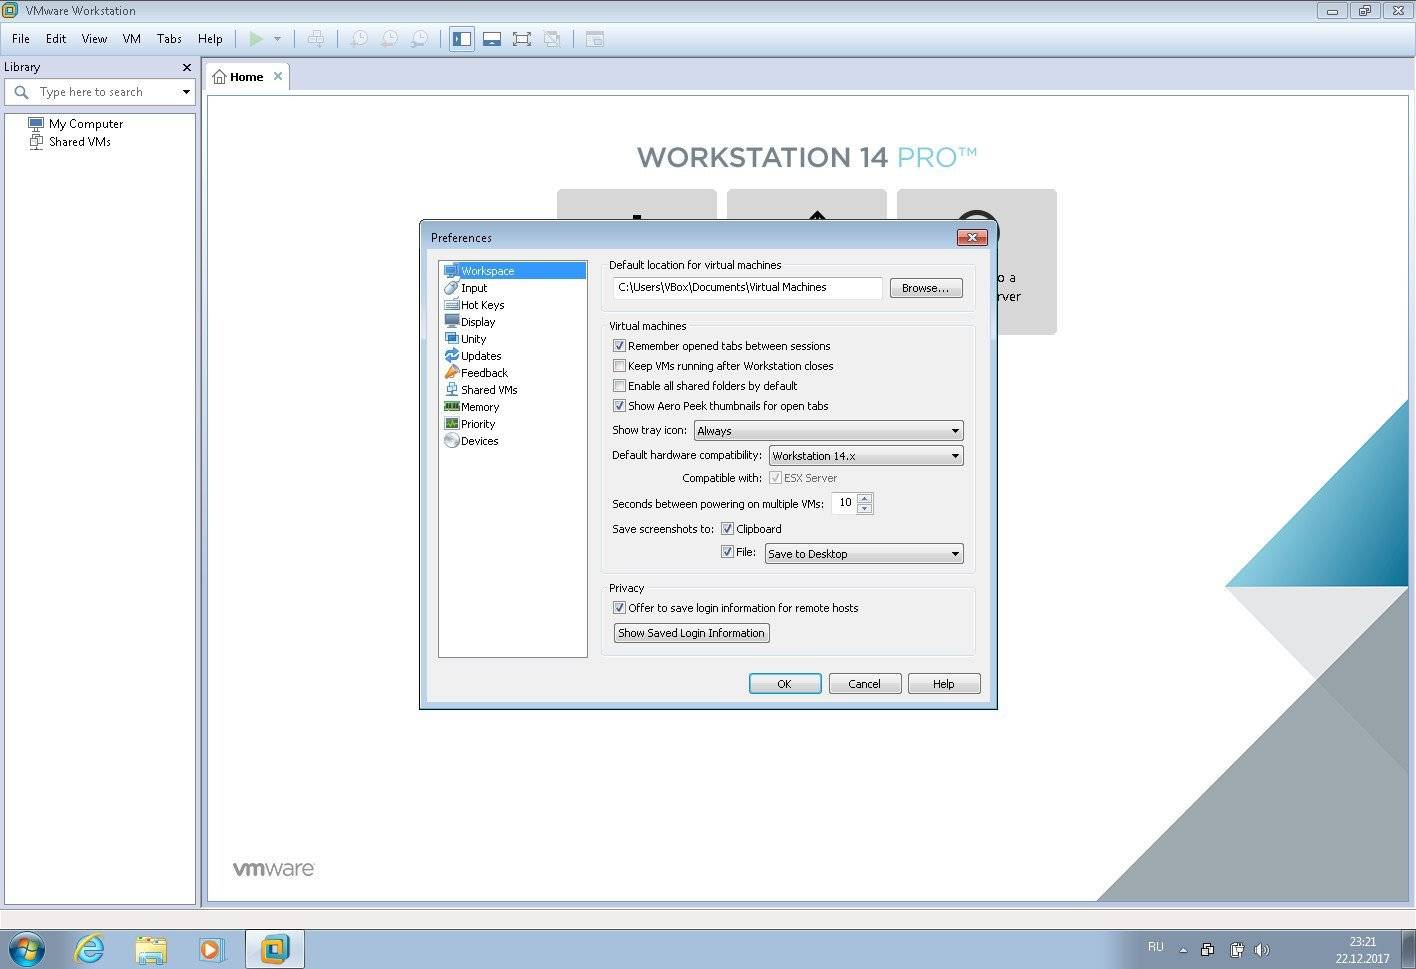Click the take snapshot toolbar icon
The height and width of the screenshot is (969, 1416).
pos(358,39)
